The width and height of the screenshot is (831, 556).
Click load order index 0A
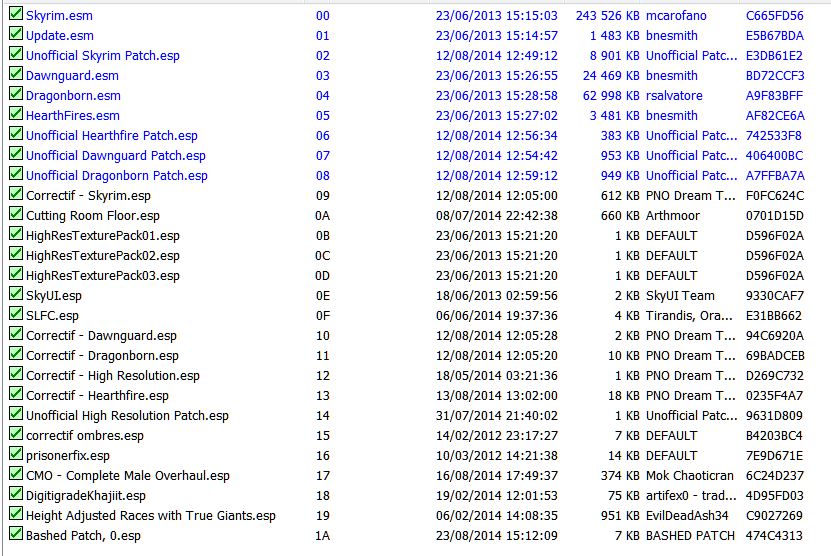pos(323,216)
